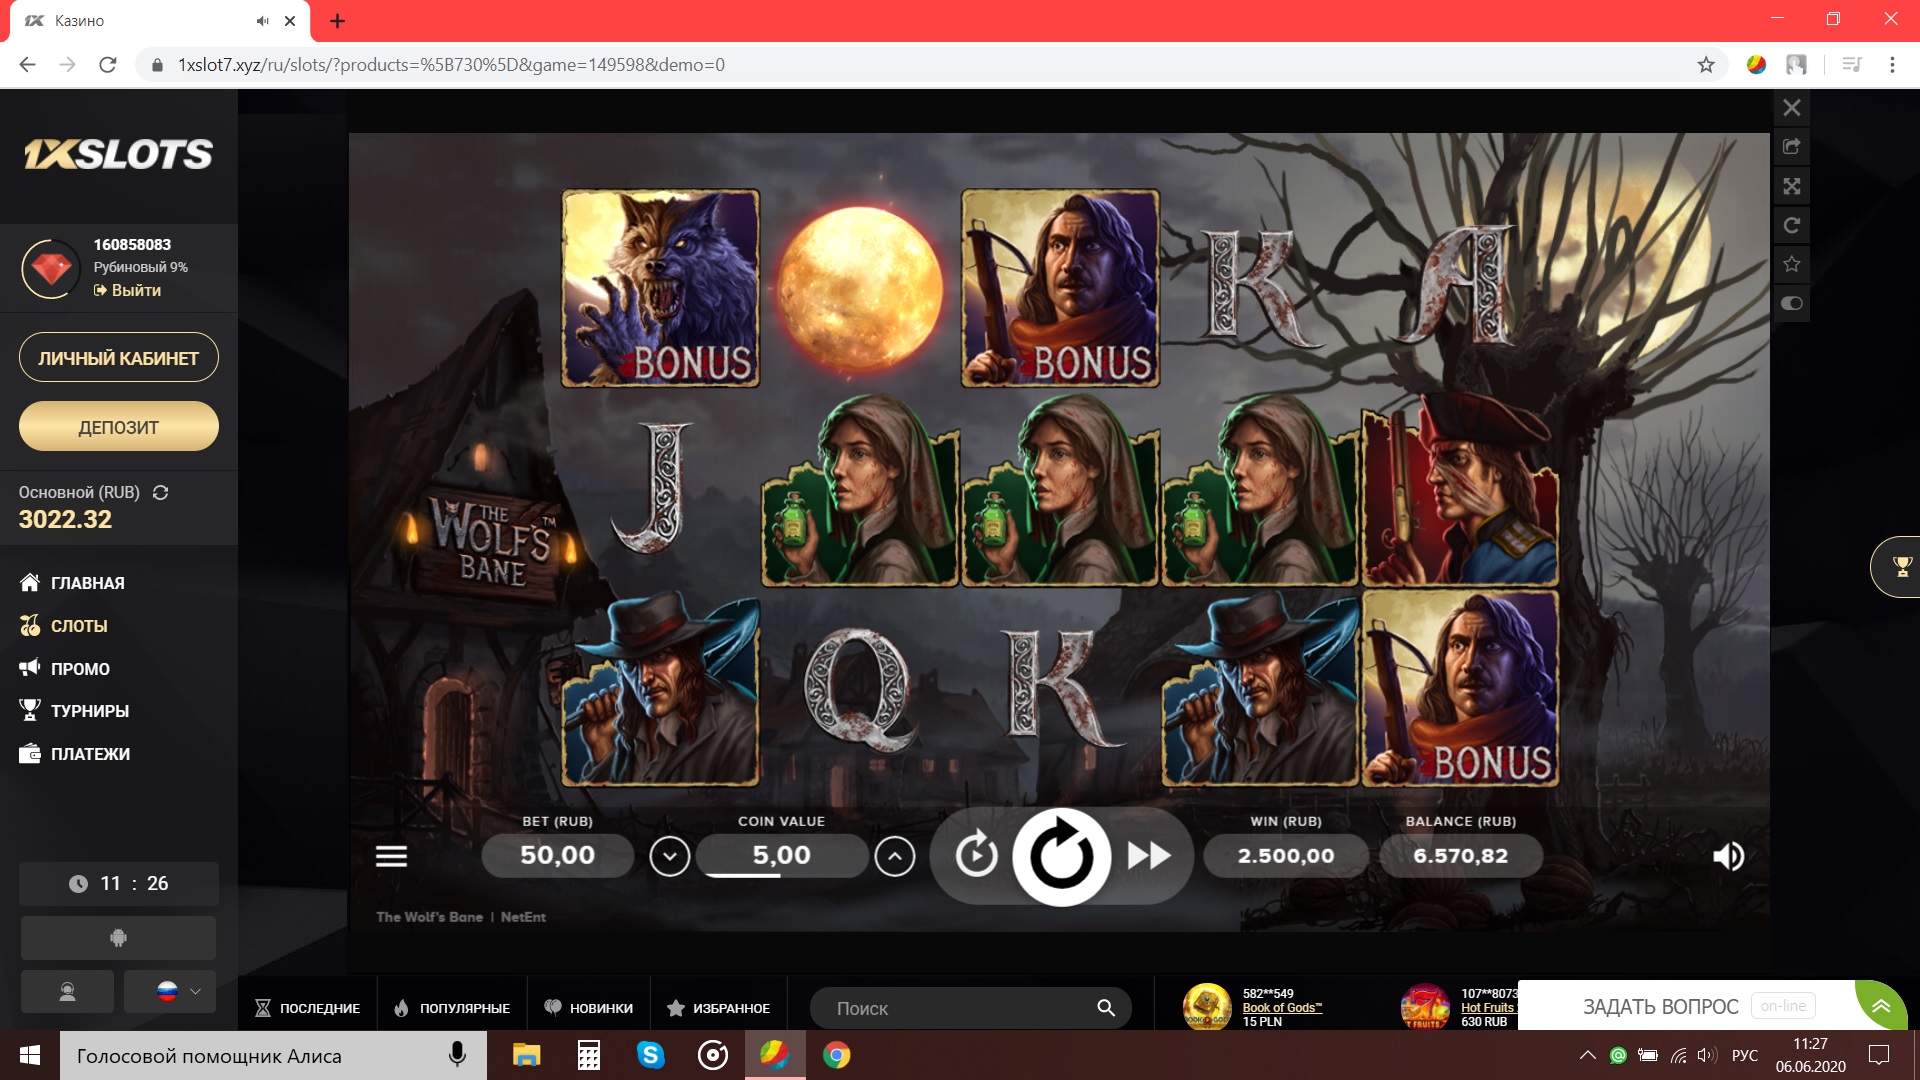This screenshot has height=1080, width=1920.
Task: Enable quick spin fast-forward
Action: (x=1148, y=856)
